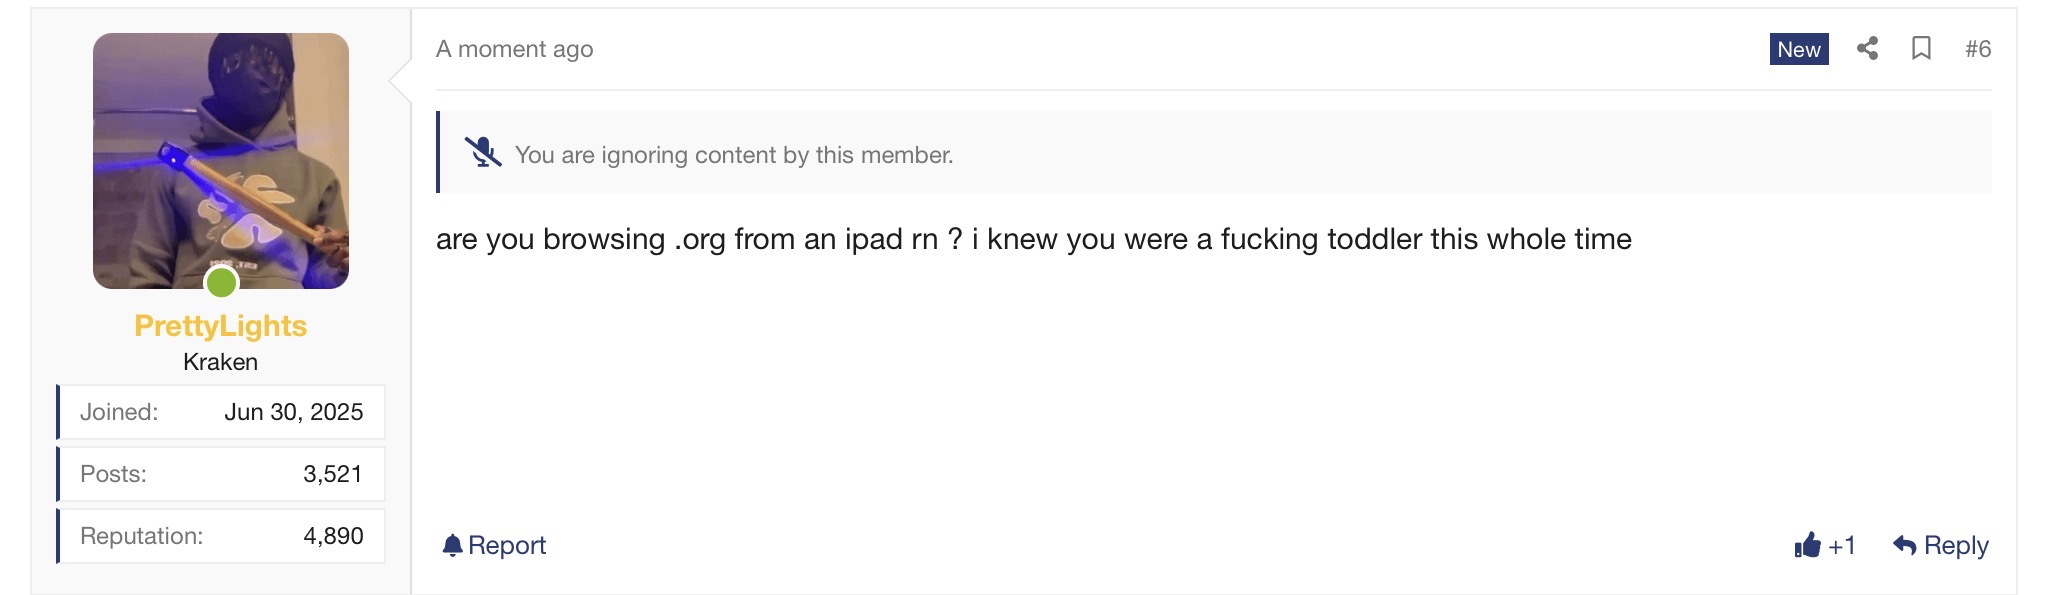Screen dimensions: 2048x595
Task: Click the Reputation score 4,890
Action: click(x=333, y=536)
